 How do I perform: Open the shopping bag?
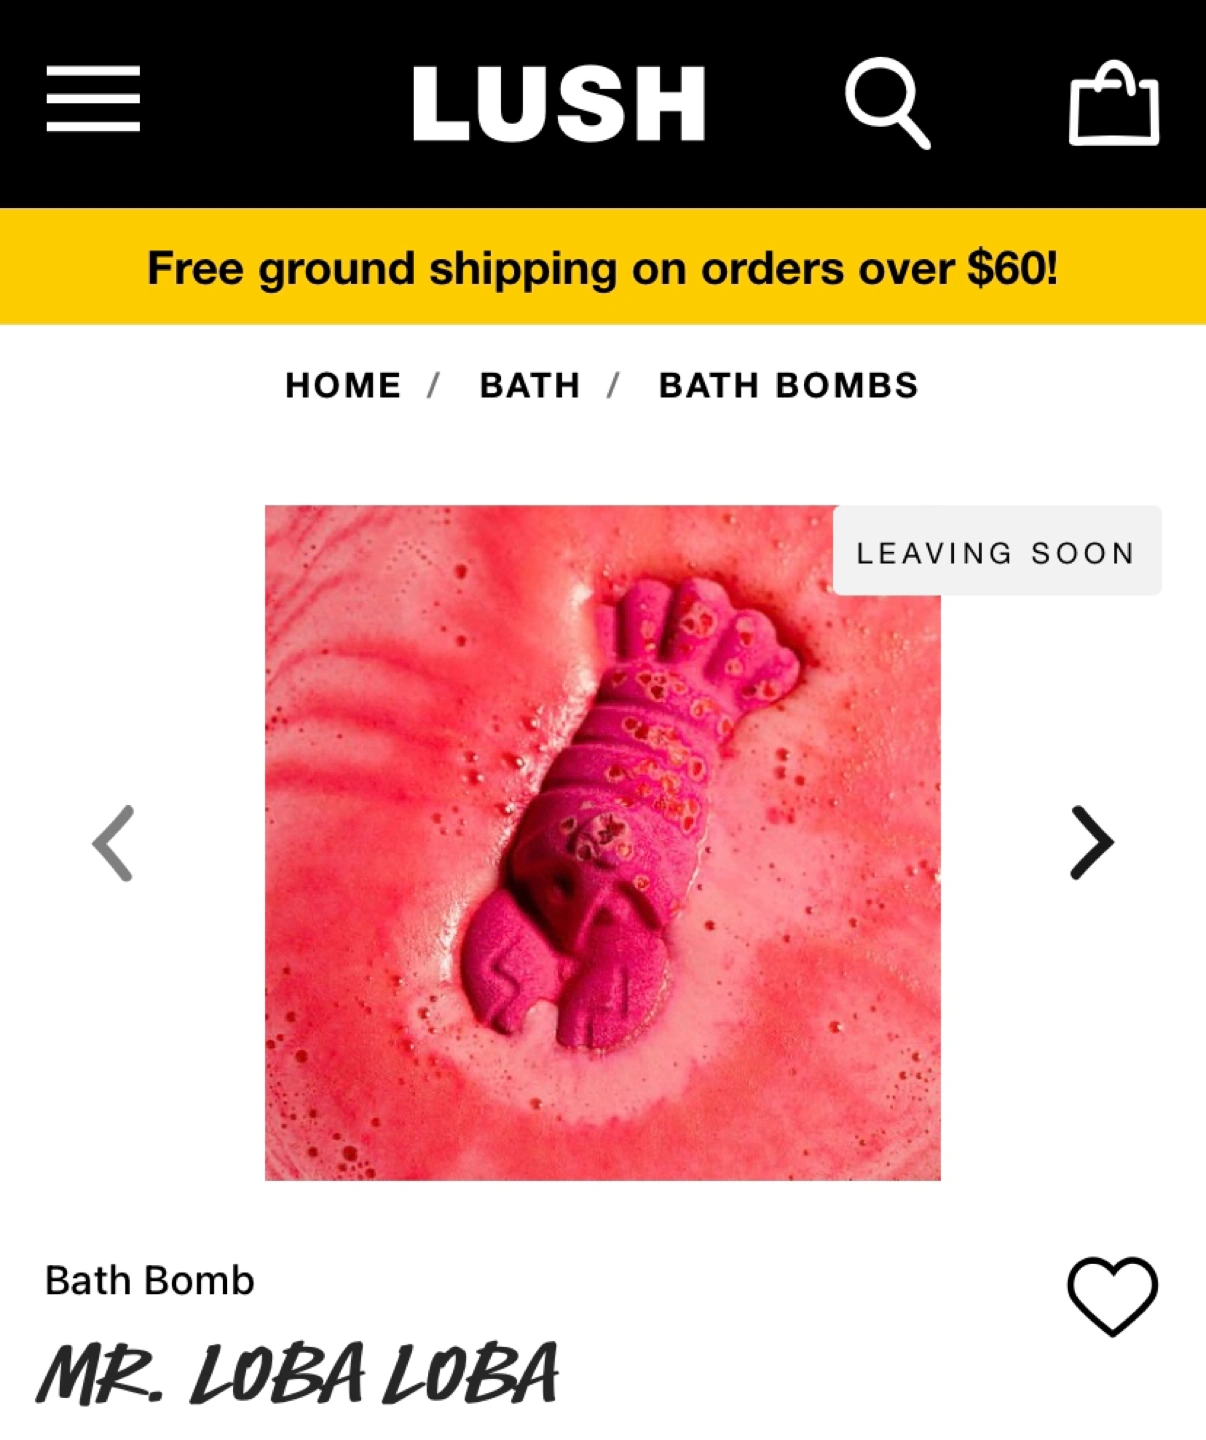pyautogui.click(x=1114, y=103)
